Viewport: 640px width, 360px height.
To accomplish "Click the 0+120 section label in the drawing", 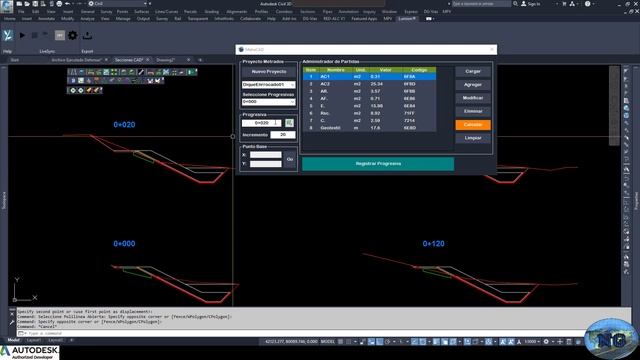I will point(433,244).
